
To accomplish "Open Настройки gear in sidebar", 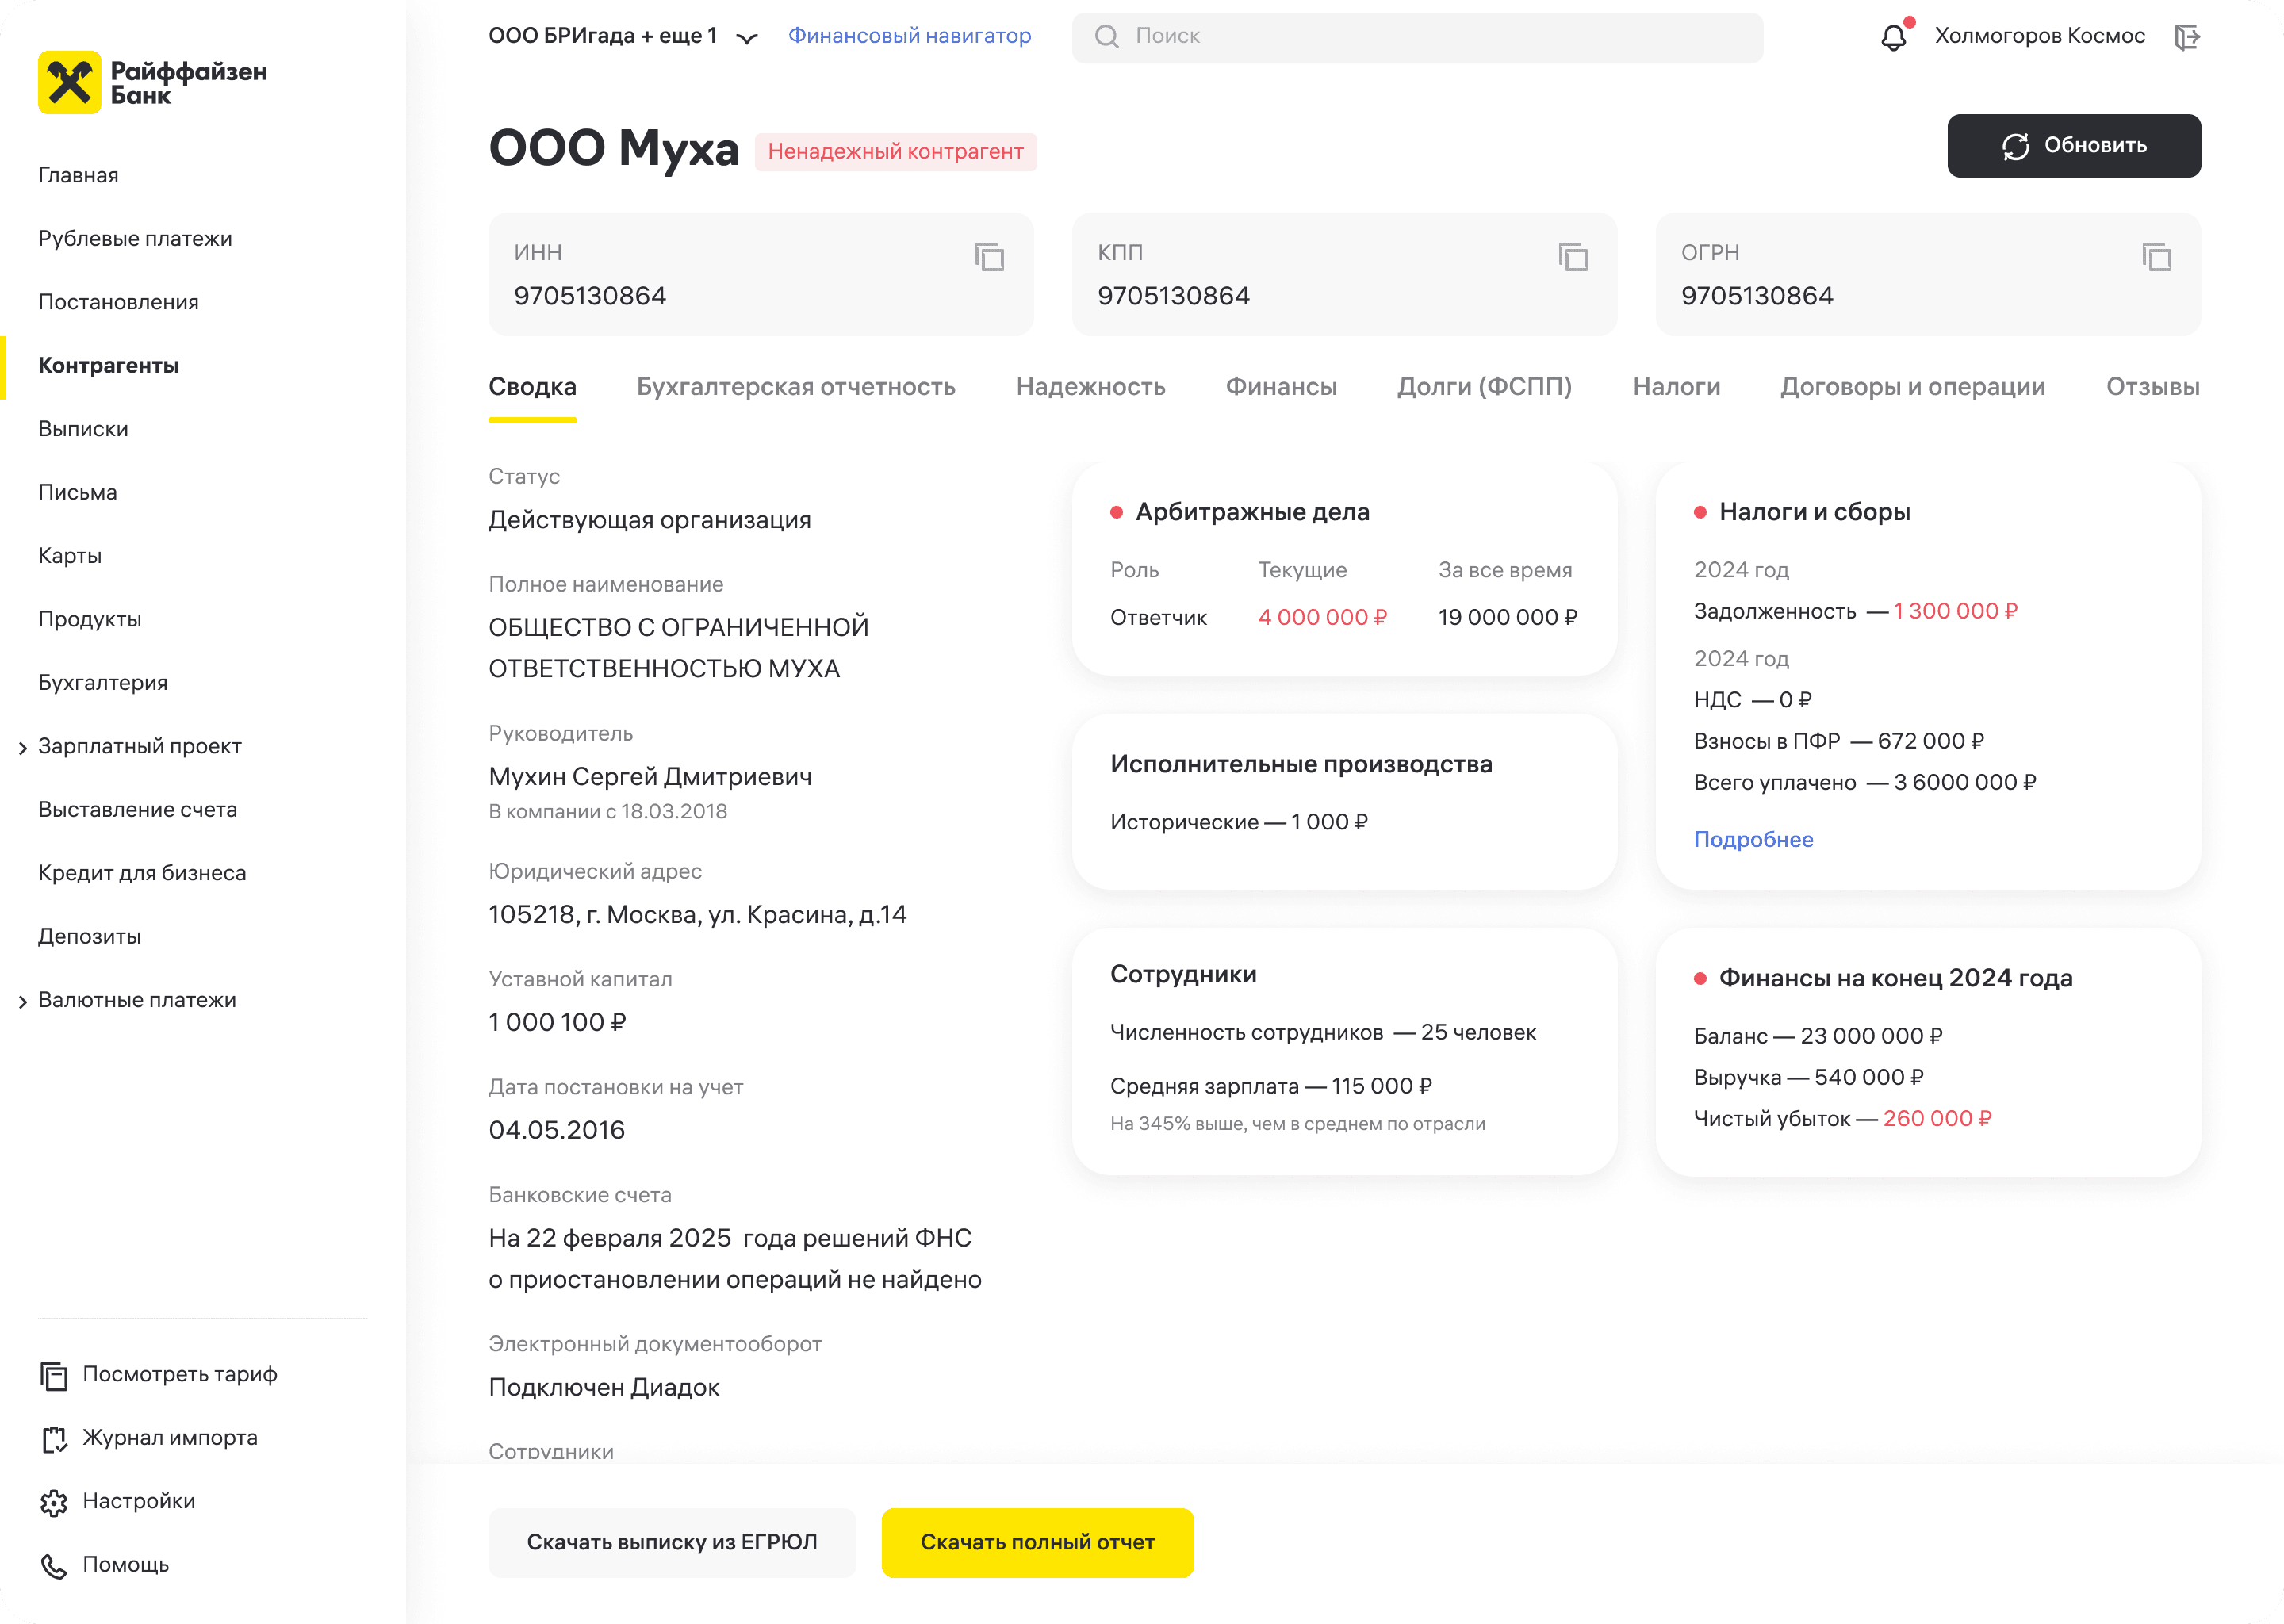I will [x=138, y=1501].
